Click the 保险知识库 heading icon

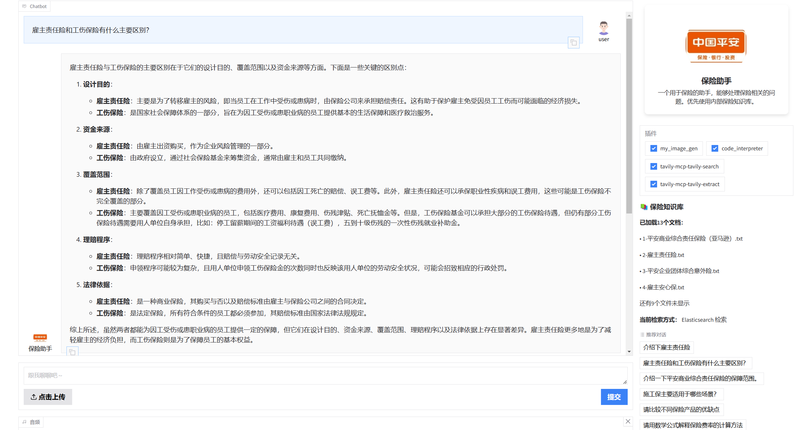click(x=643, y=207)
